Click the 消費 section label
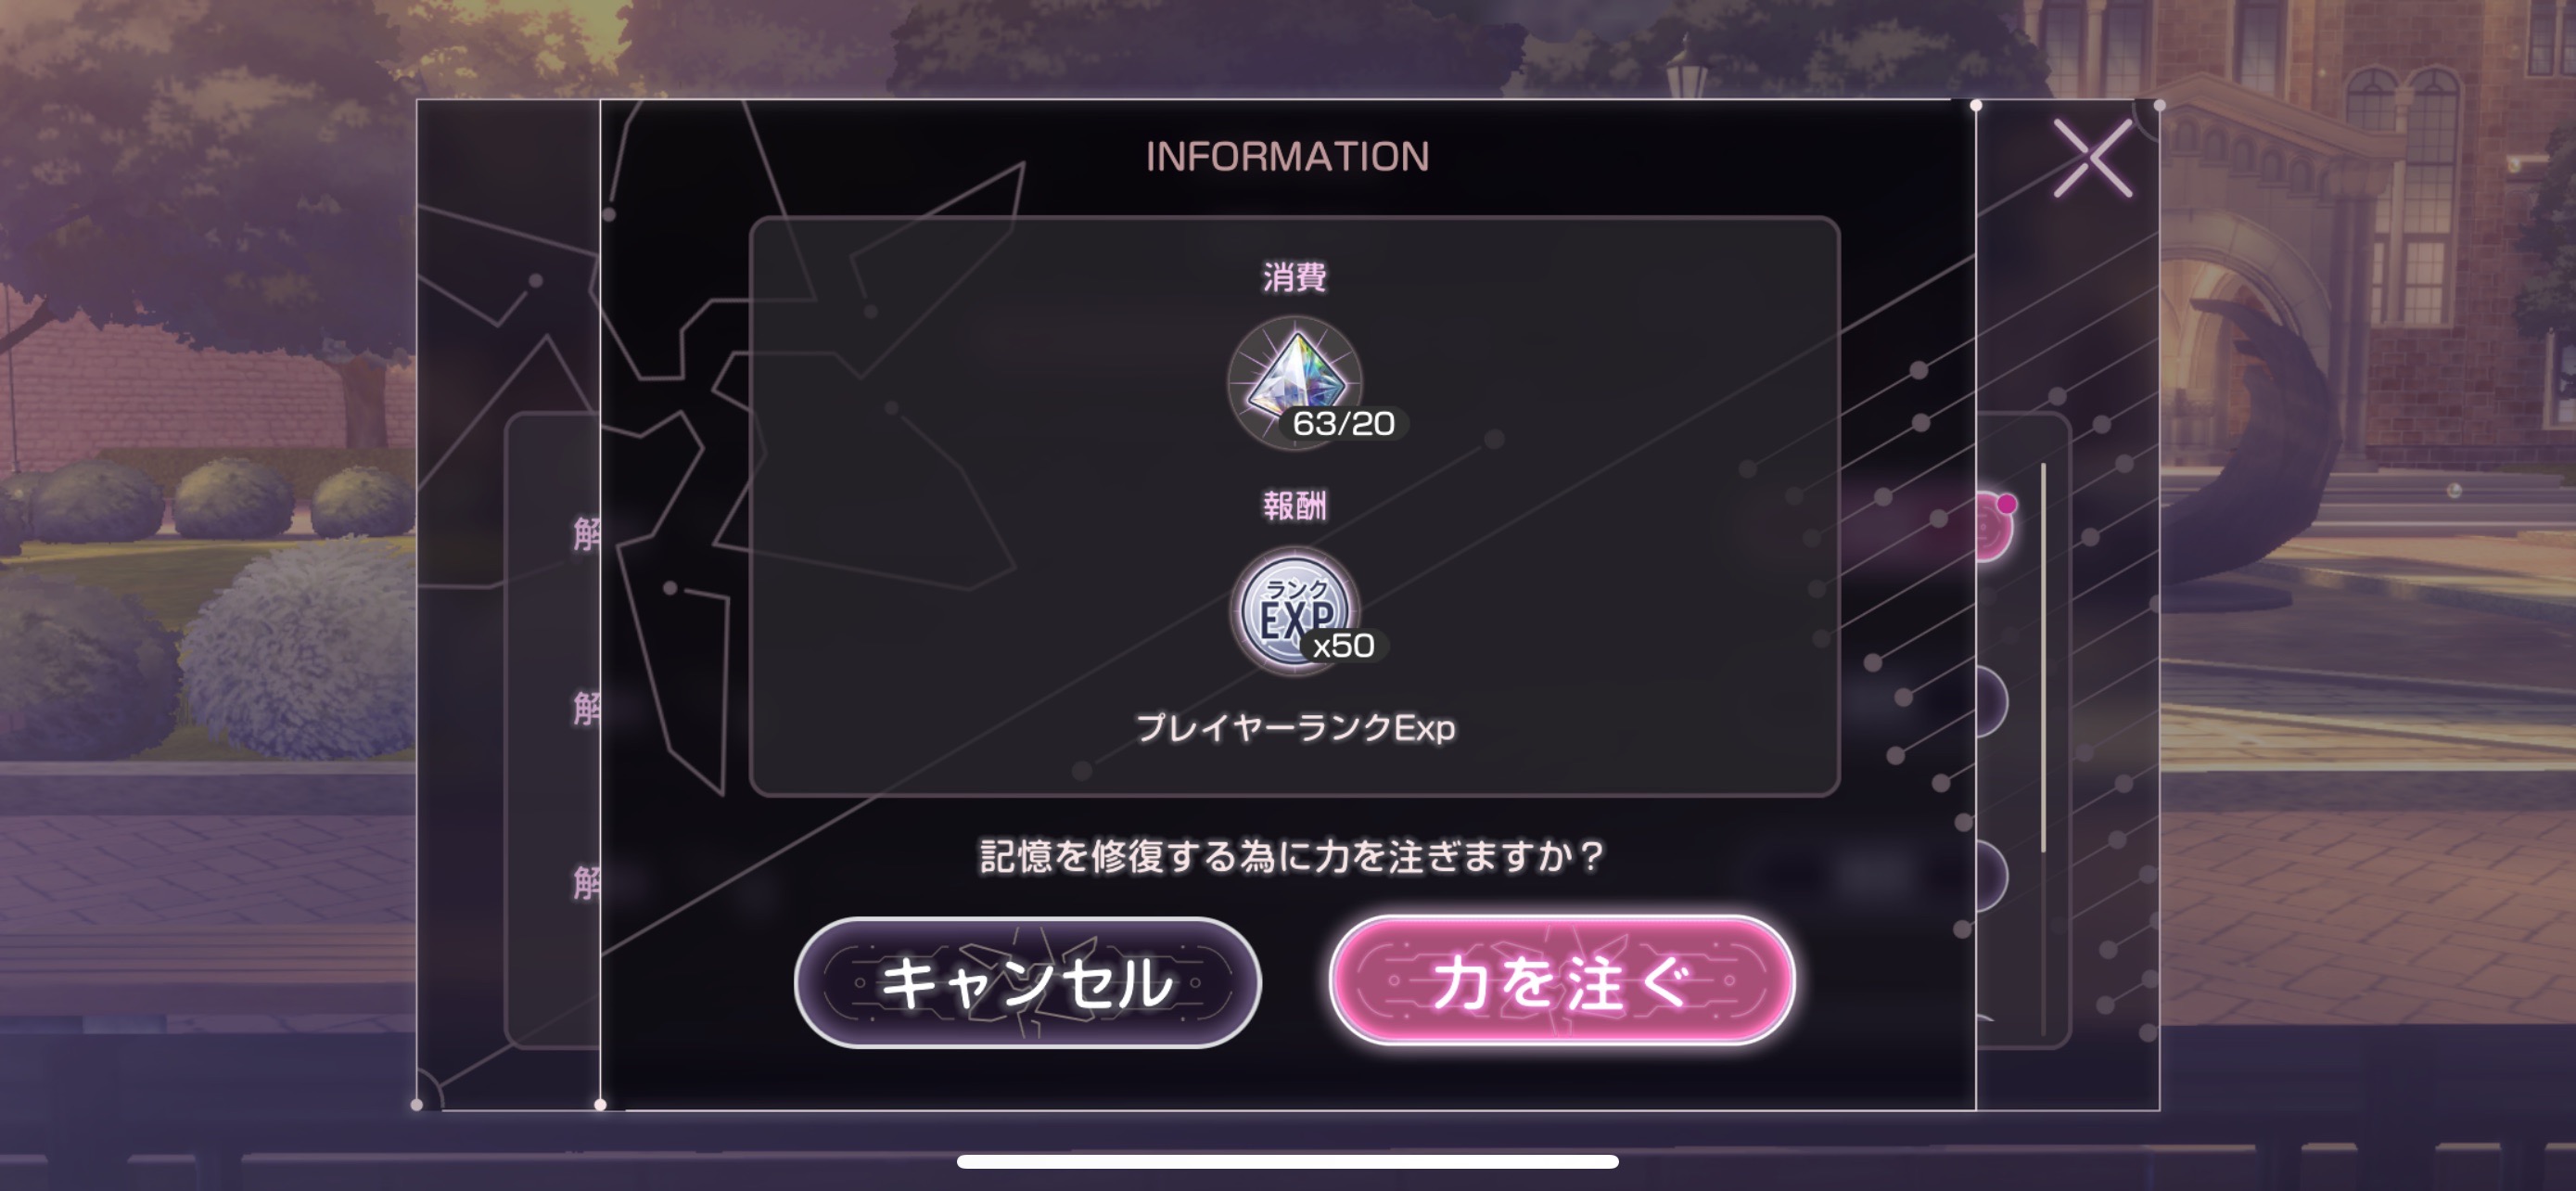2576x1191 pixels. click(1294, 277)
